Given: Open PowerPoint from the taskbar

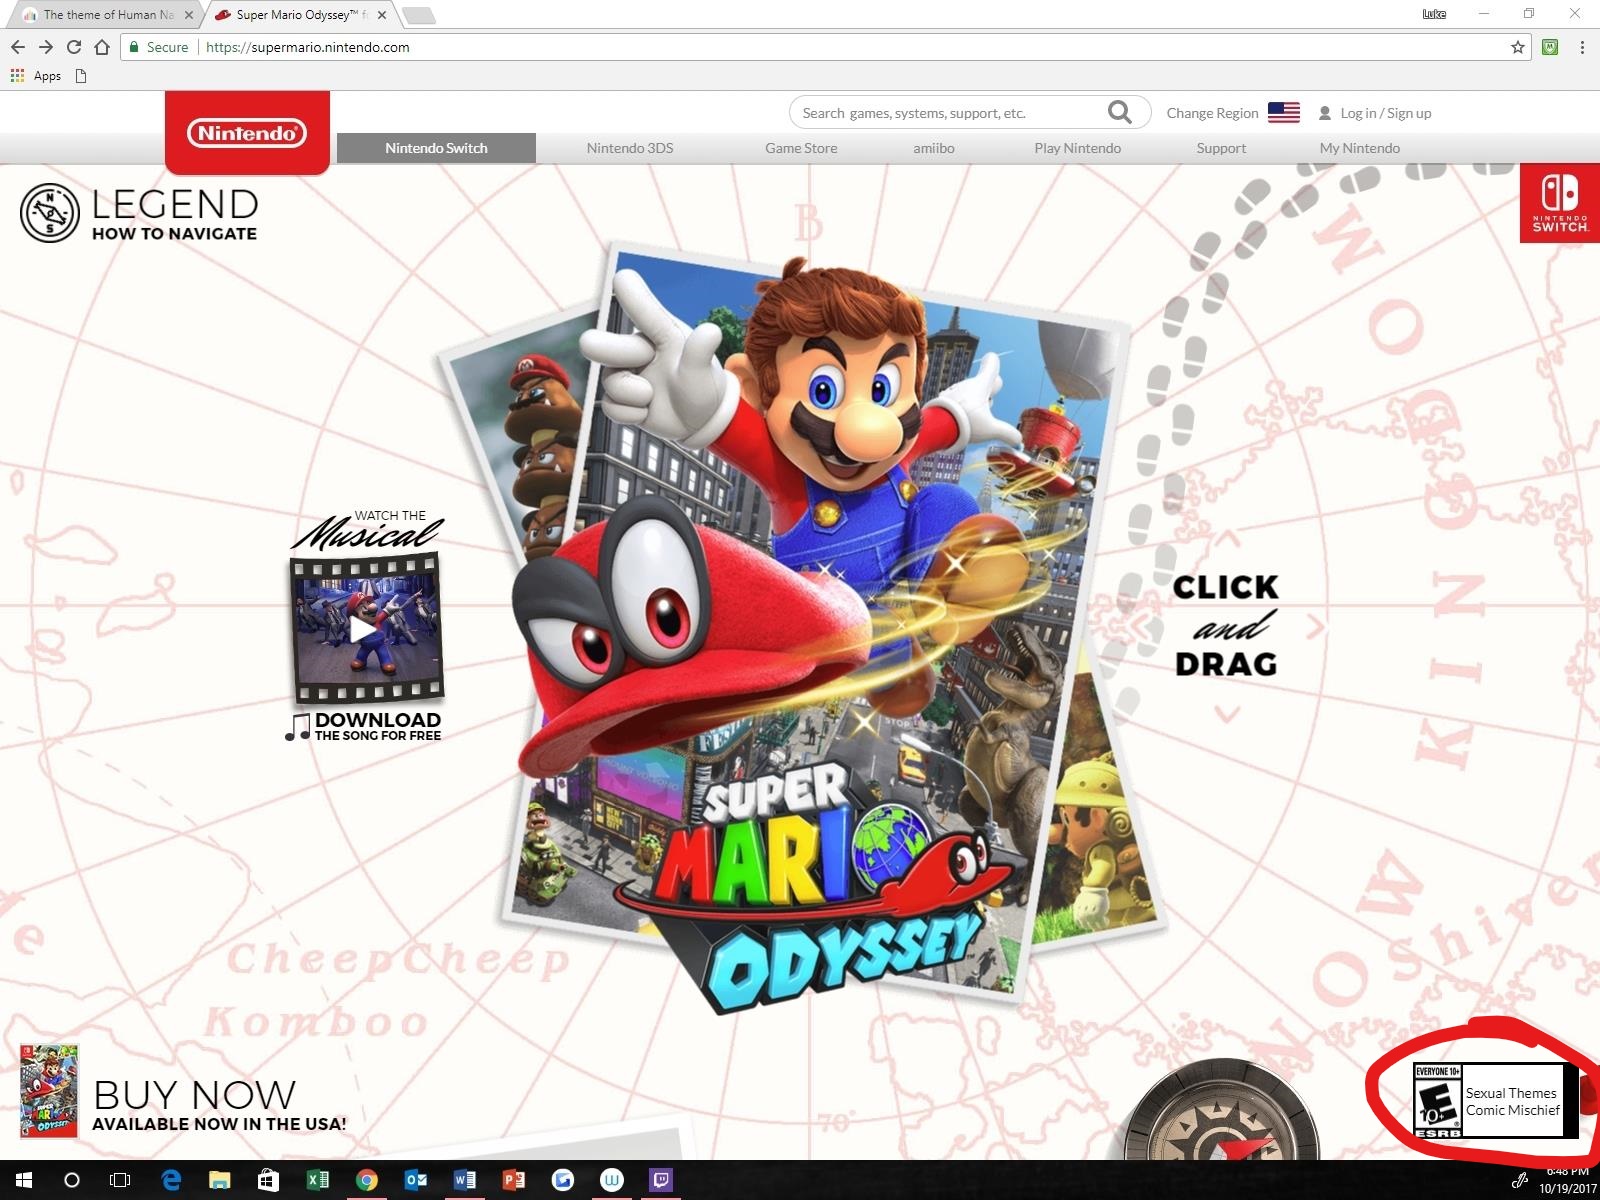Looking at the screenshot, I should pyautogui.click(x=514, y=1180).
